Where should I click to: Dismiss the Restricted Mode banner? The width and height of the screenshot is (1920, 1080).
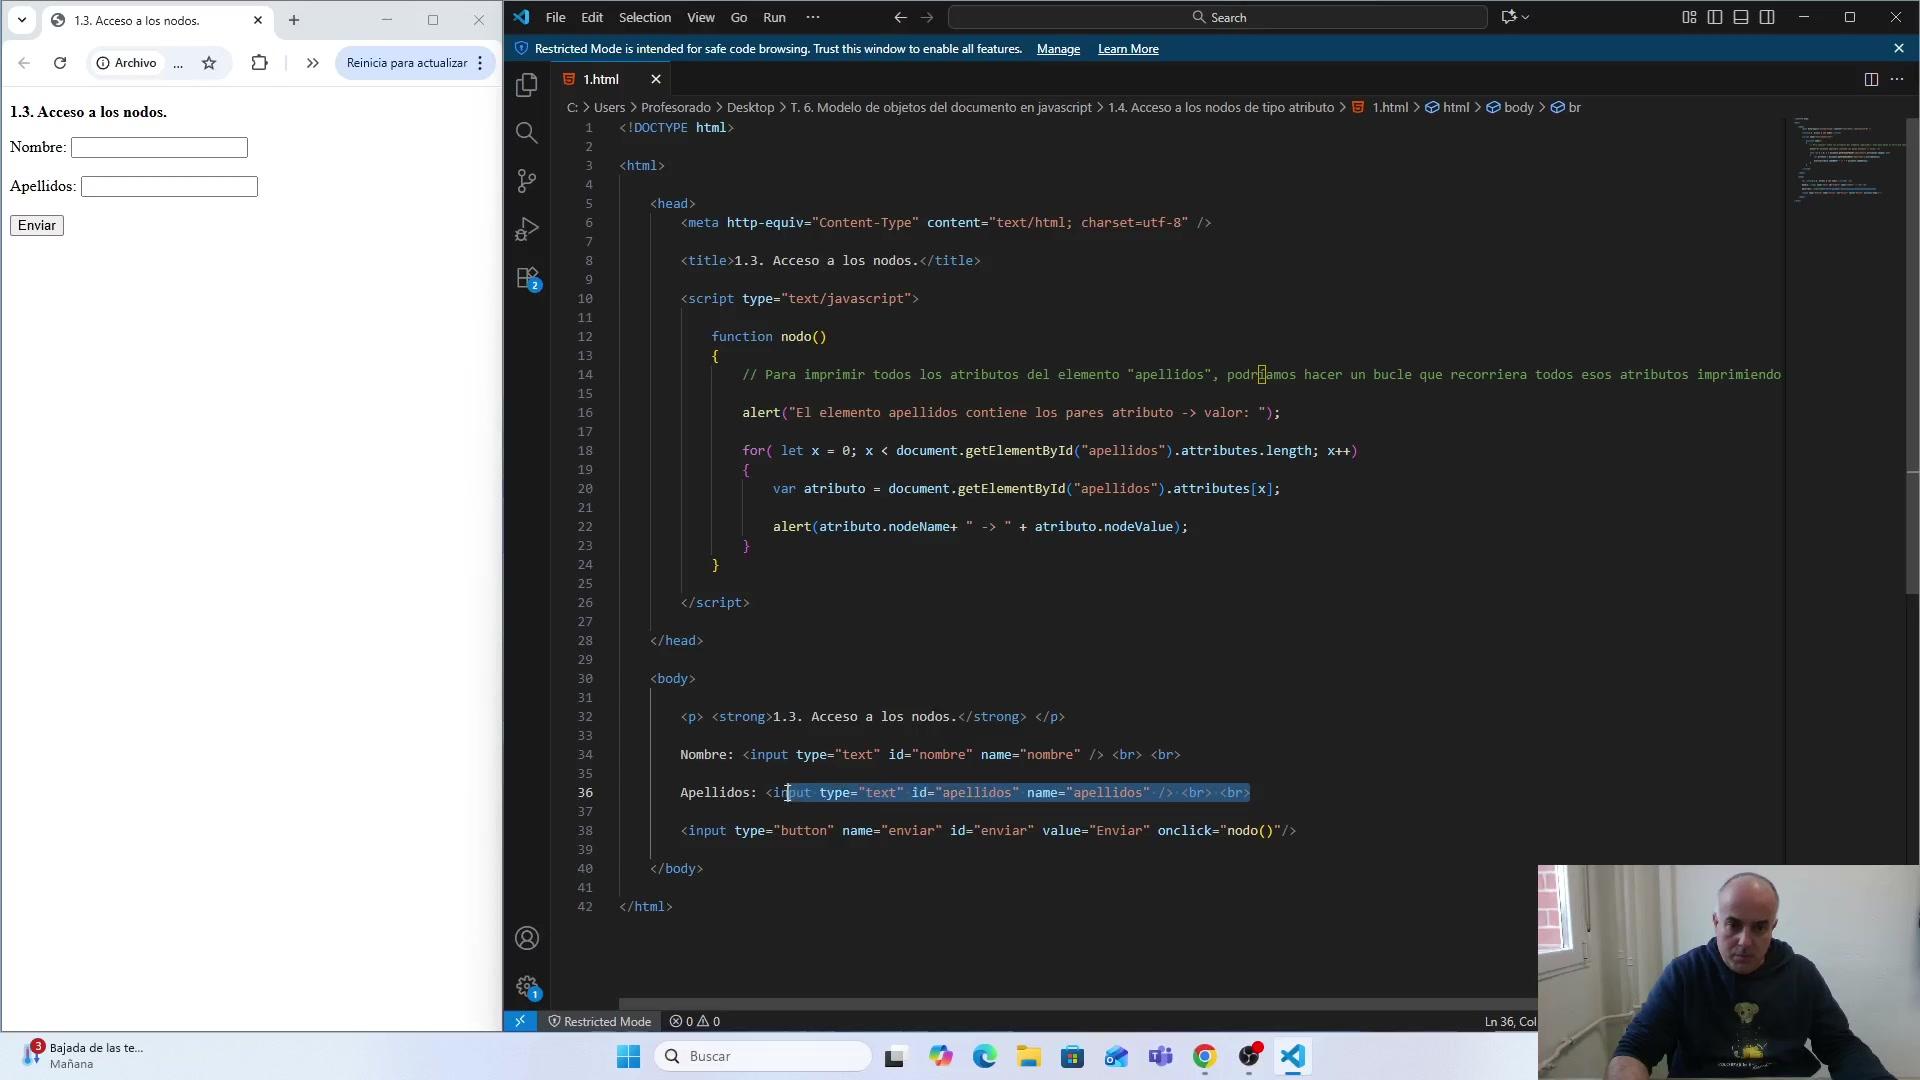[x=1899, y=48]
